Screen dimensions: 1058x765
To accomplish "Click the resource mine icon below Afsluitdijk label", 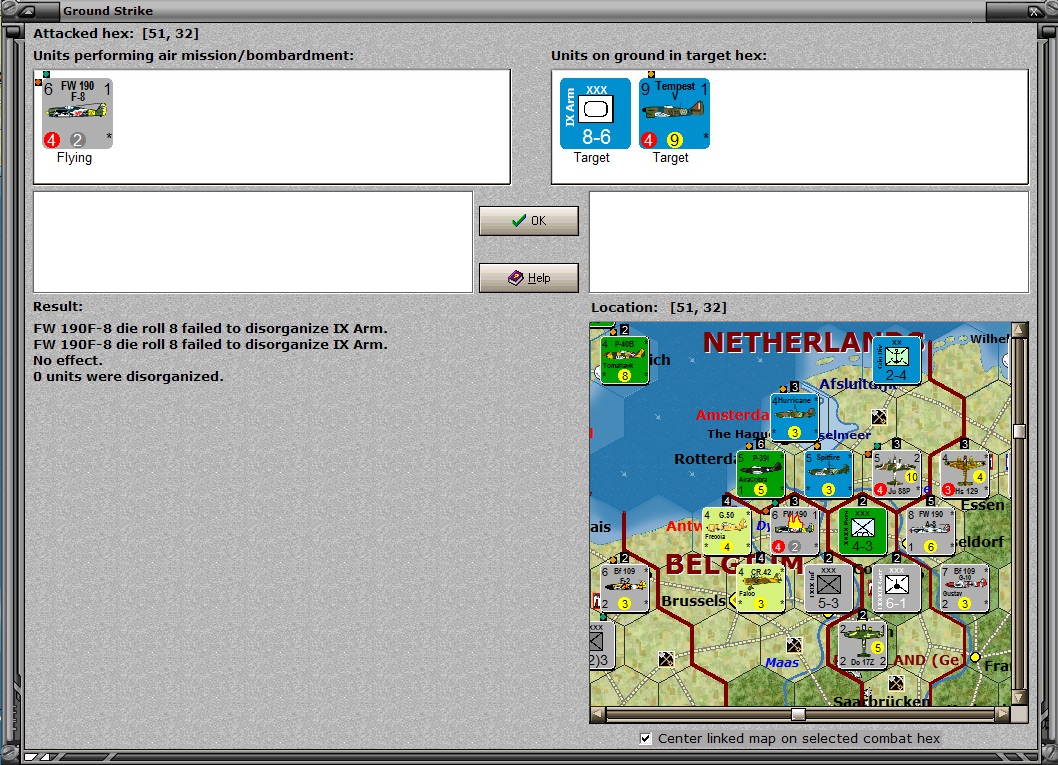I will (879, 418).
